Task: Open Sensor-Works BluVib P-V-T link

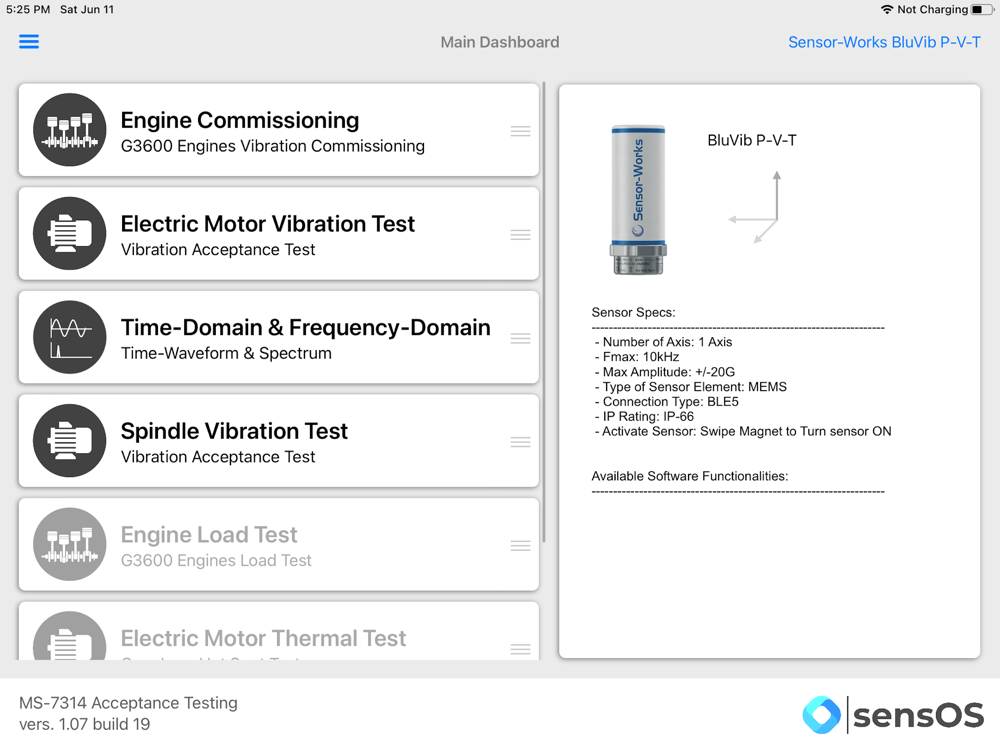Action: coord(884,42)
